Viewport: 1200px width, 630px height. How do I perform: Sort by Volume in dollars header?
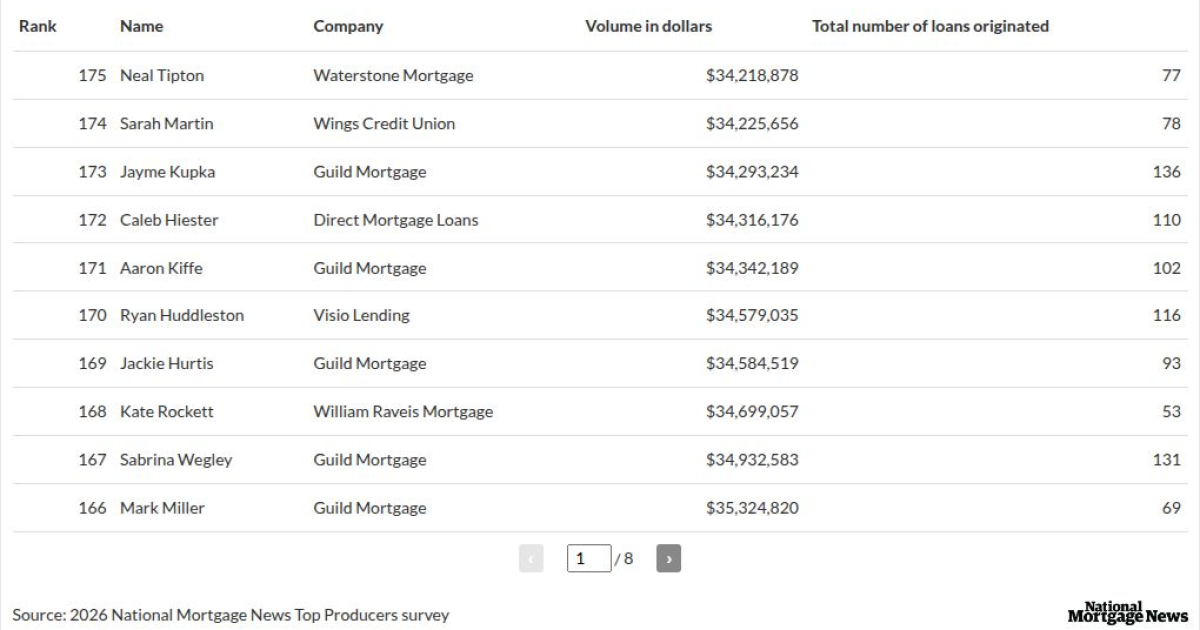(x=648, y=26)
